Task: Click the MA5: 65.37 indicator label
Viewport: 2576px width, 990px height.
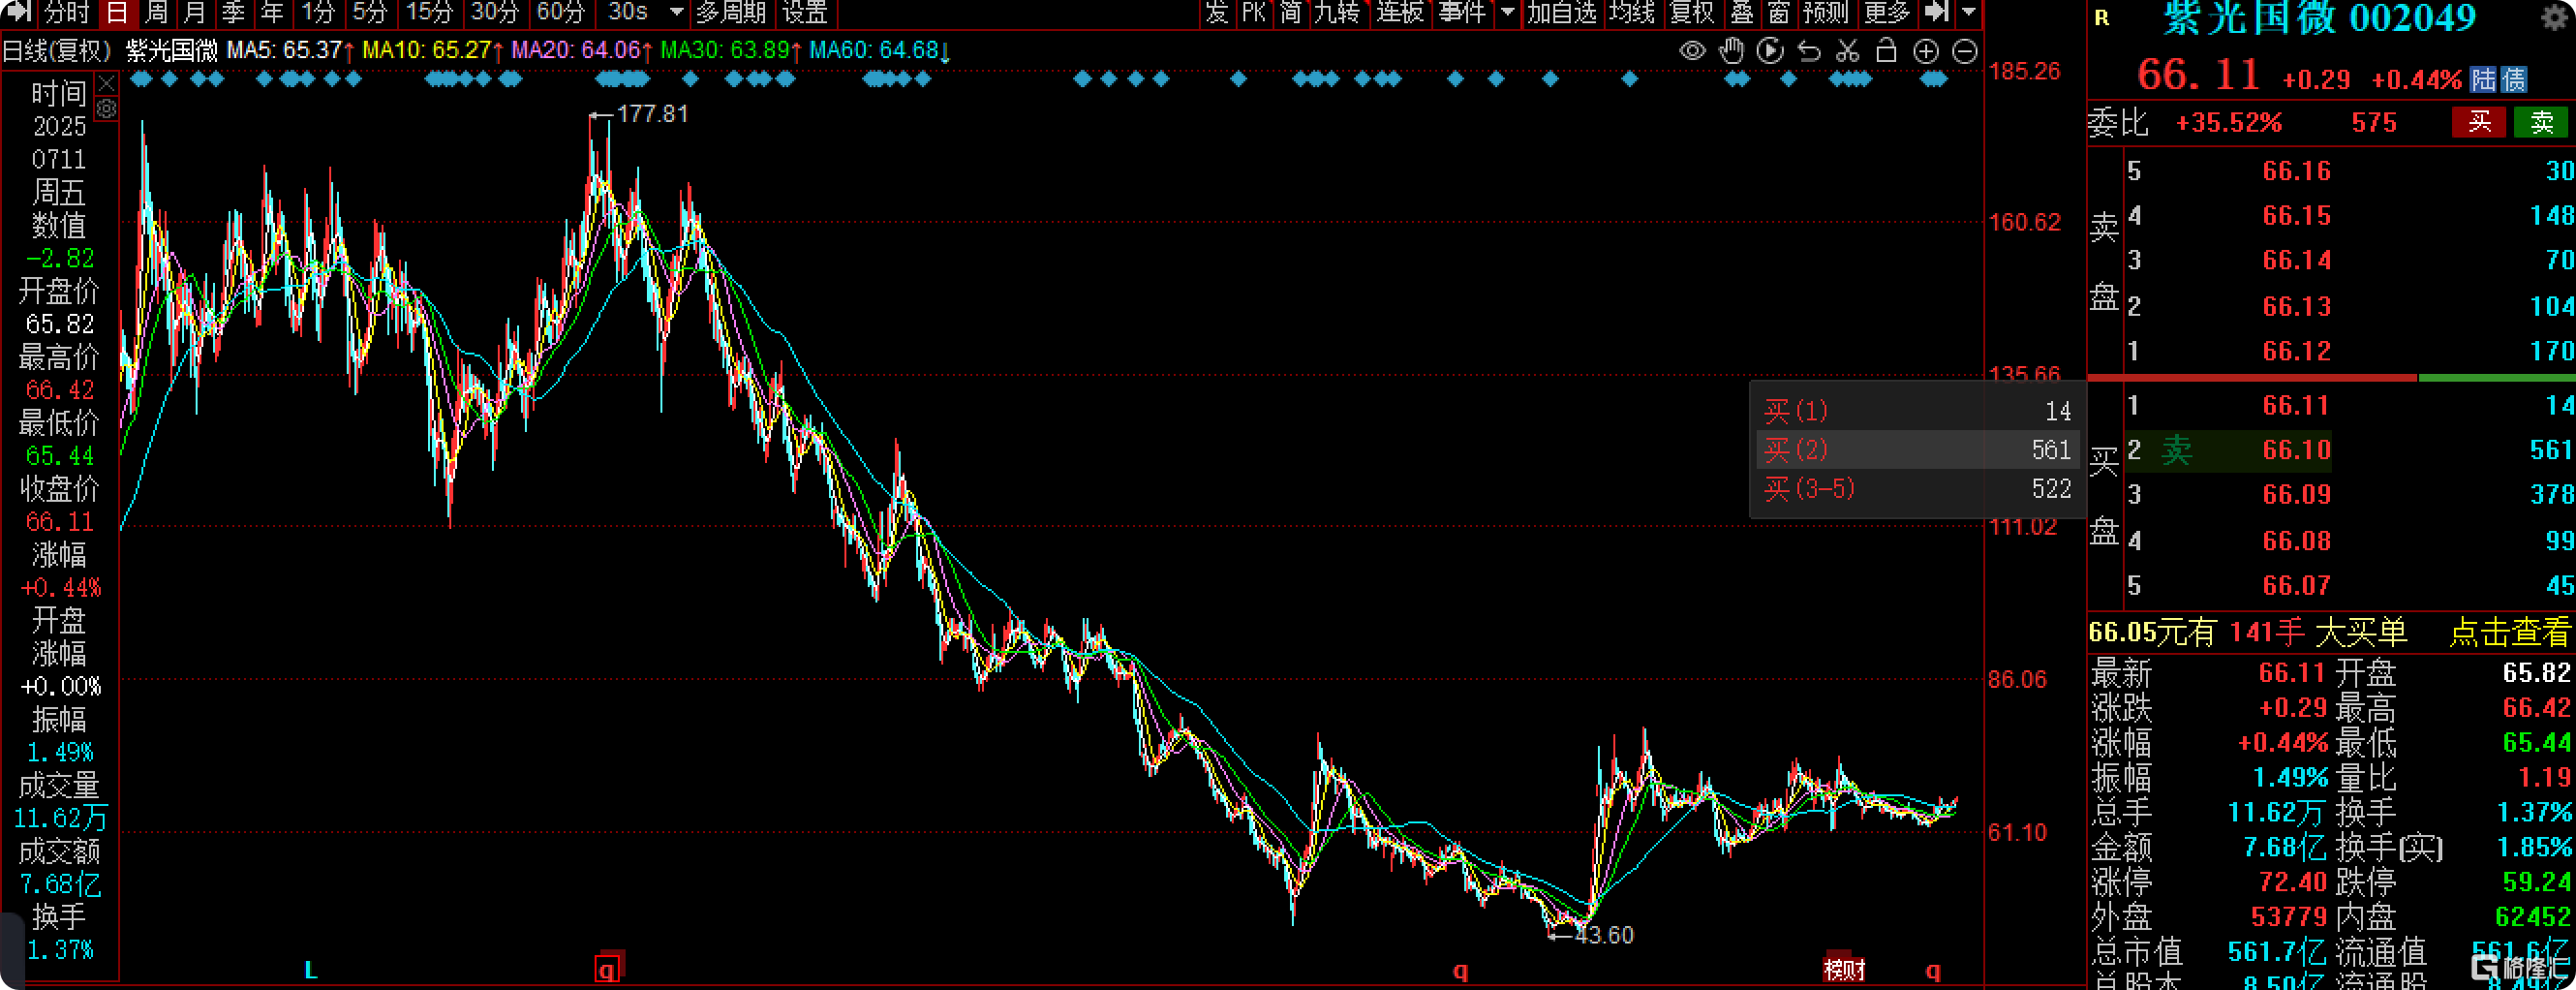Action: [x=284, y=50]
